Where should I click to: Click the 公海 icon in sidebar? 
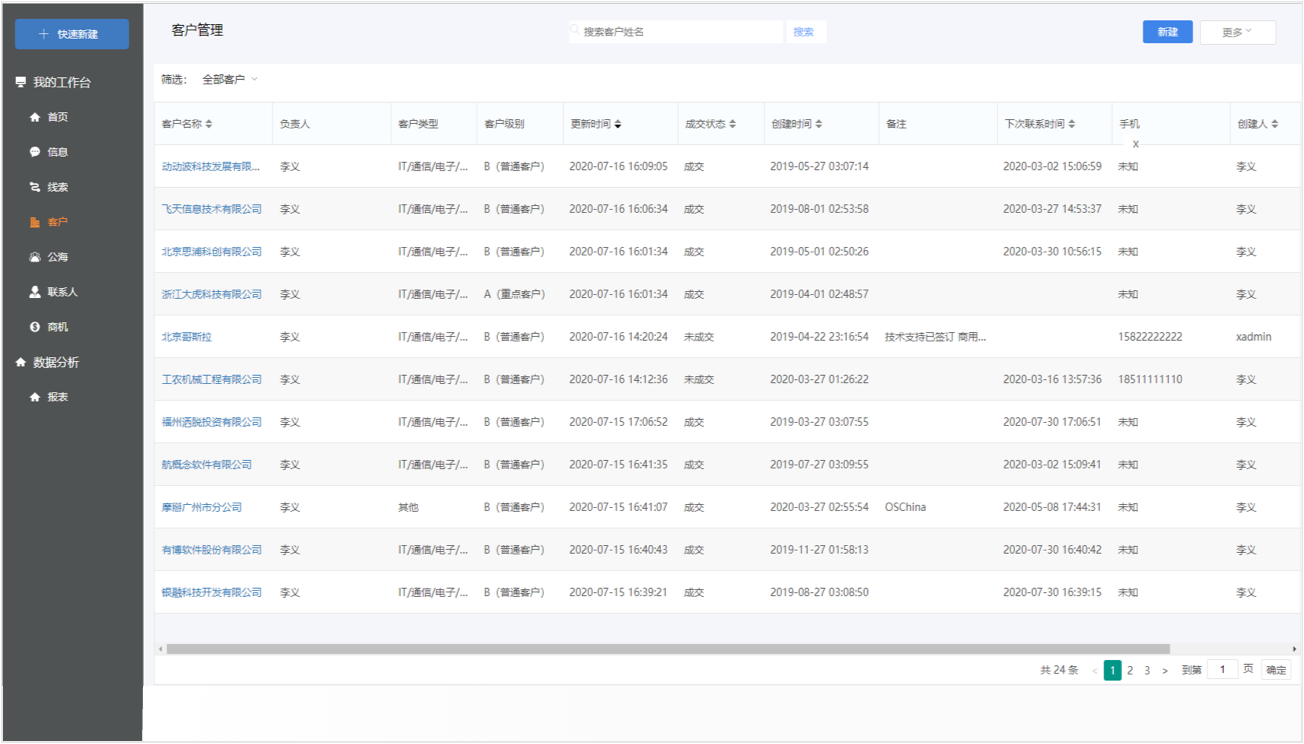click(35, 257)
